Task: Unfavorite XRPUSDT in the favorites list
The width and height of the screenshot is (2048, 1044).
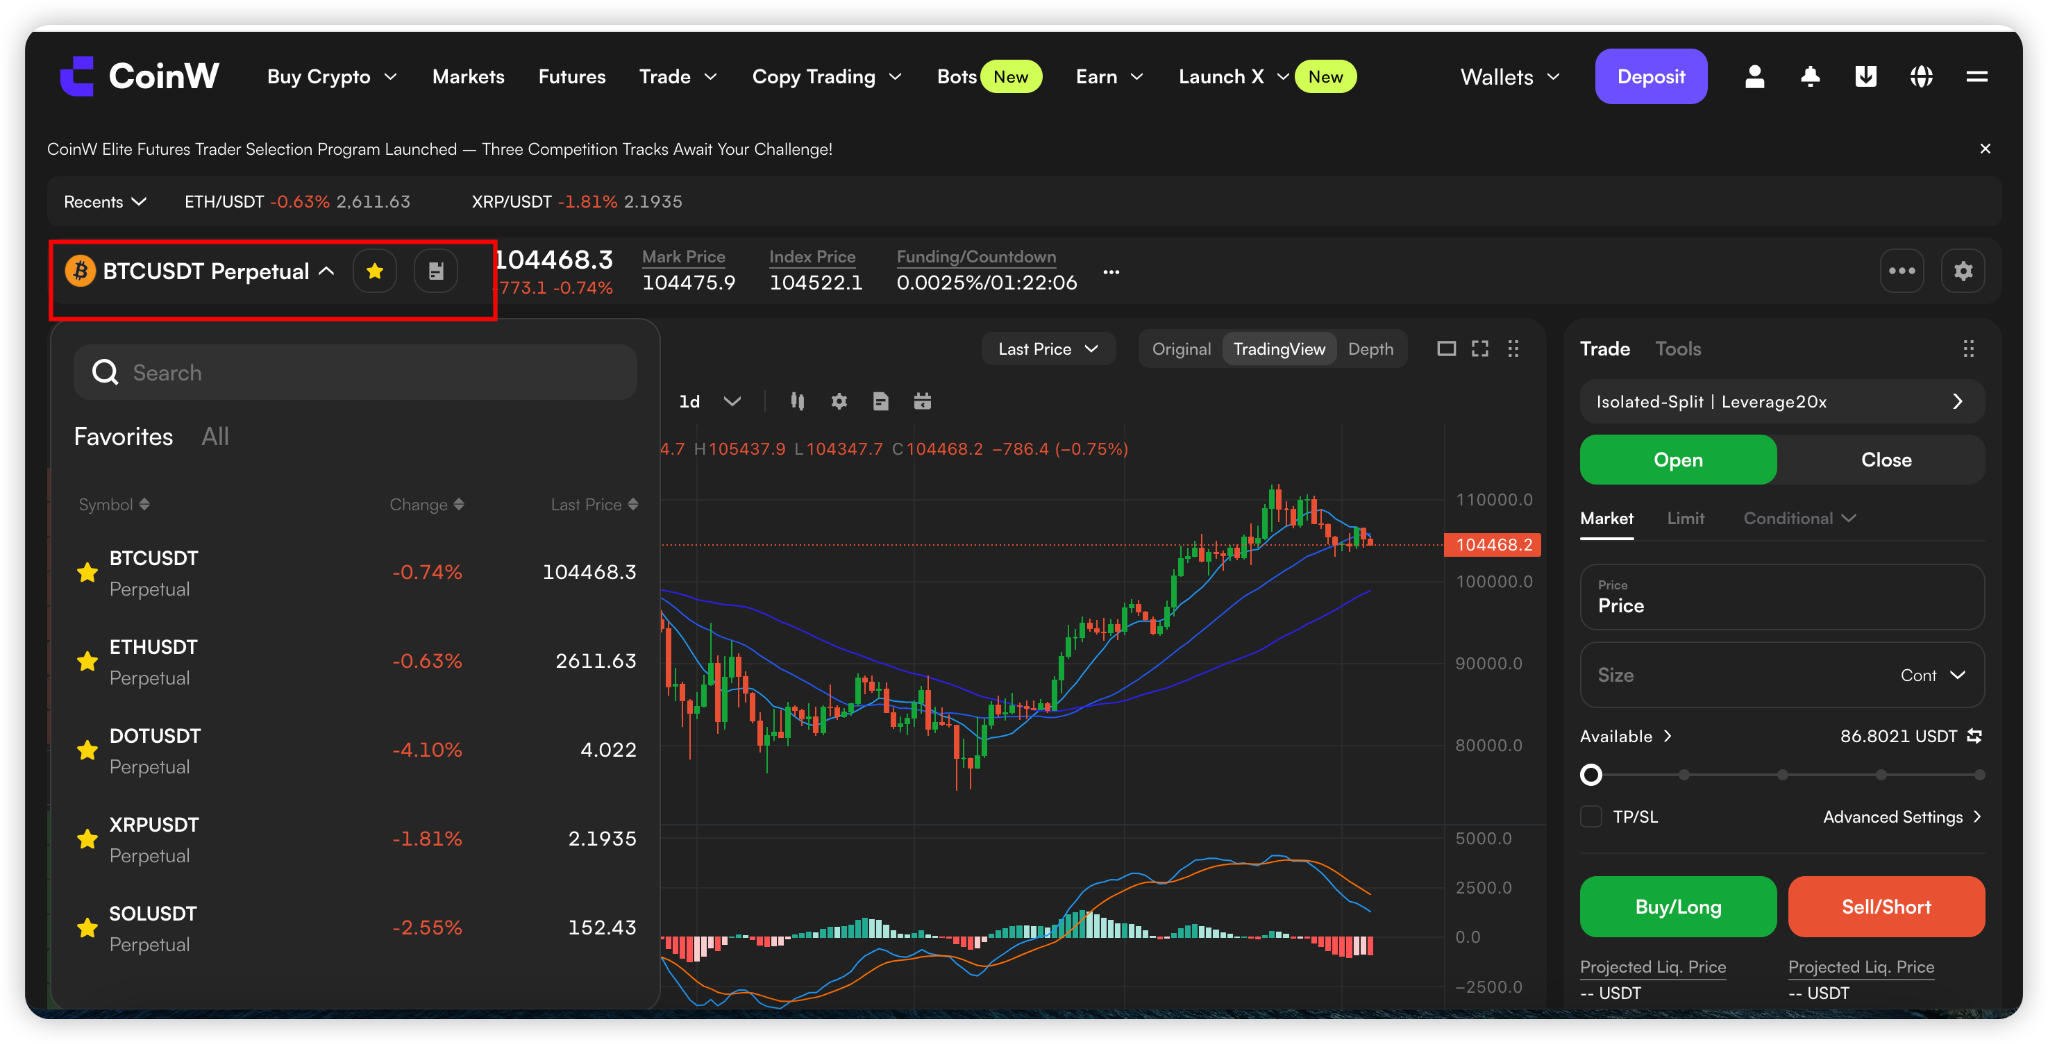Action: [x=88, y=840]
